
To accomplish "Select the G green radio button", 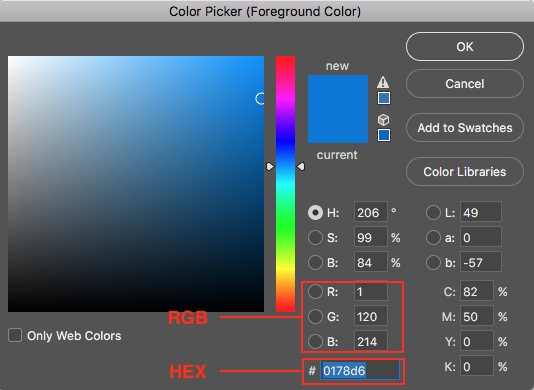I will coord(315,316).
